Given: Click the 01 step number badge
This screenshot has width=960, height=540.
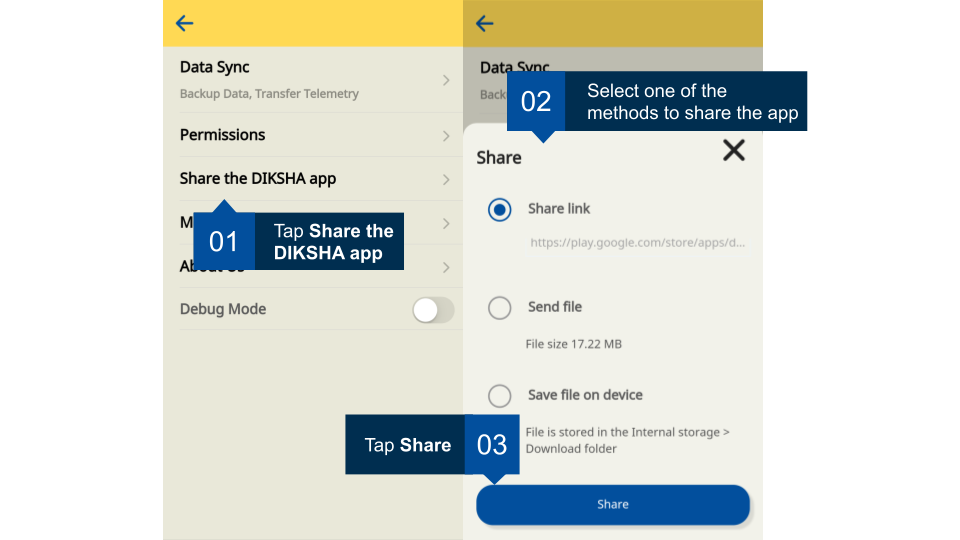Looking at the screenshot, I should [224, 242].
